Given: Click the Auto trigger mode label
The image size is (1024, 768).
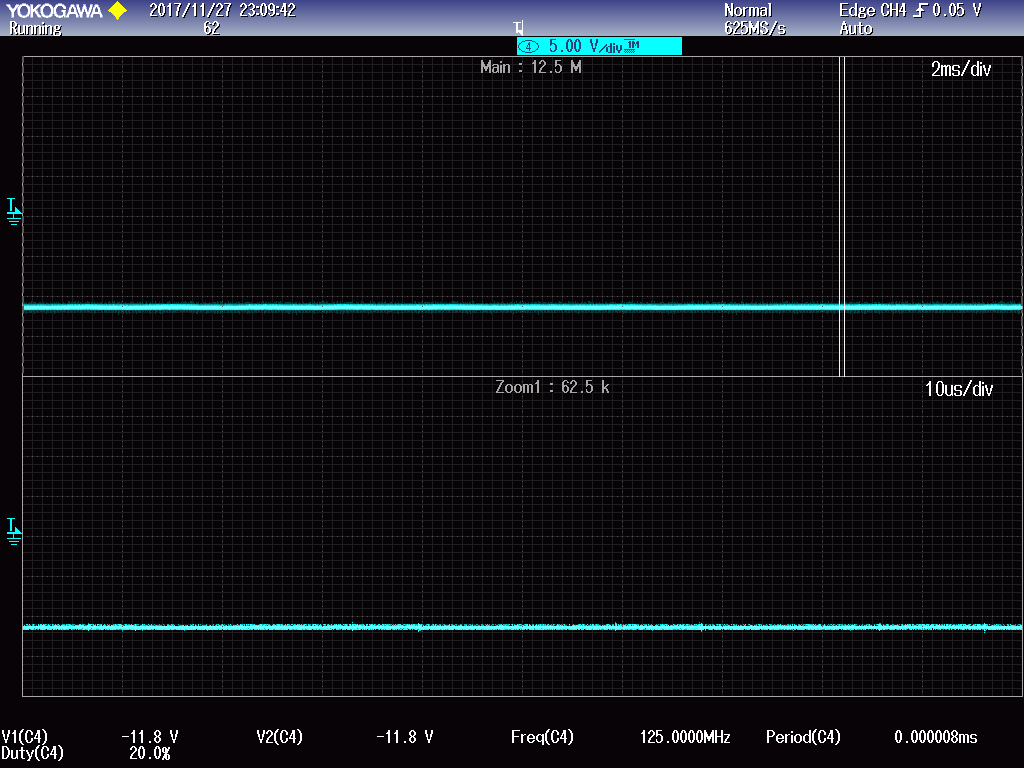Looking at the screenshot, I should pyautogui.click(x=856, y=28).
